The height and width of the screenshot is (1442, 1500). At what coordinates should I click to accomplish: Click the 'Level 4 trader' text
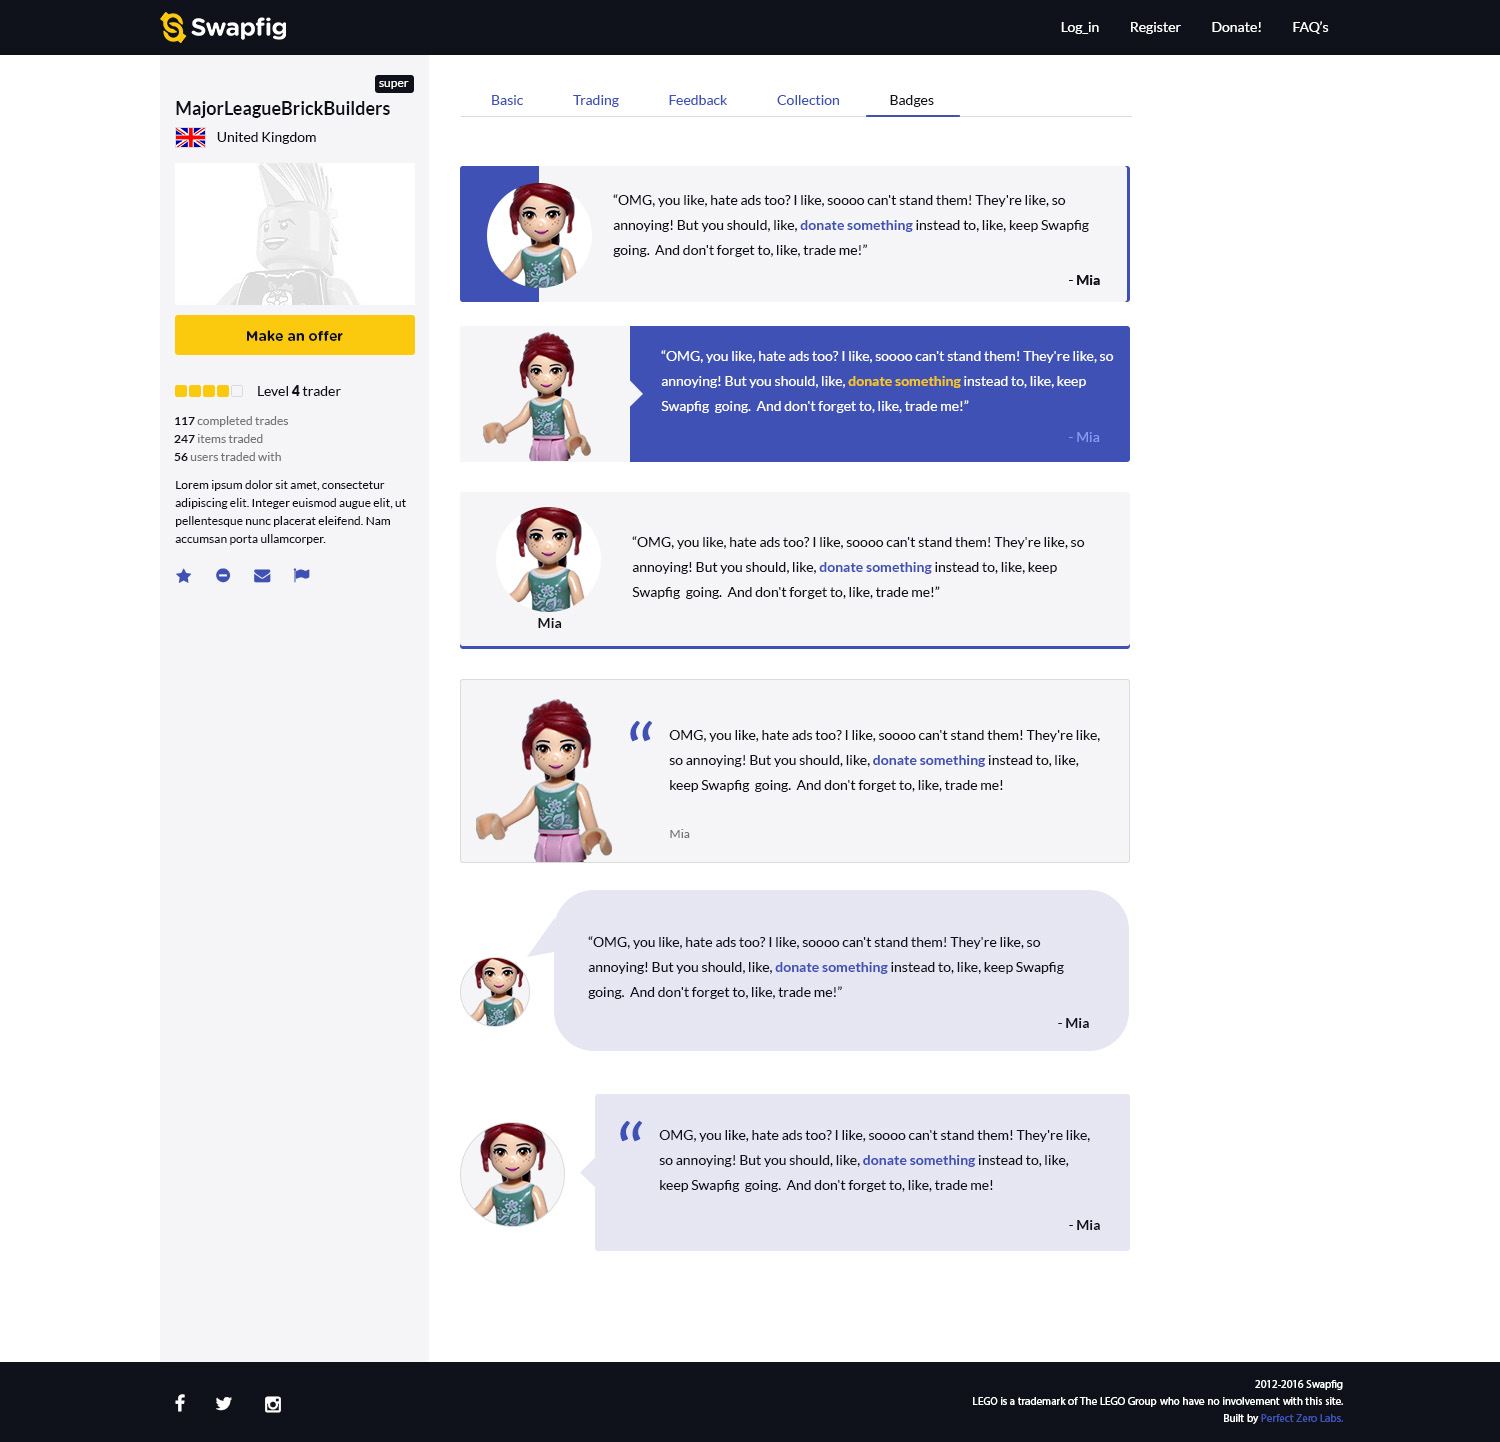299,391
